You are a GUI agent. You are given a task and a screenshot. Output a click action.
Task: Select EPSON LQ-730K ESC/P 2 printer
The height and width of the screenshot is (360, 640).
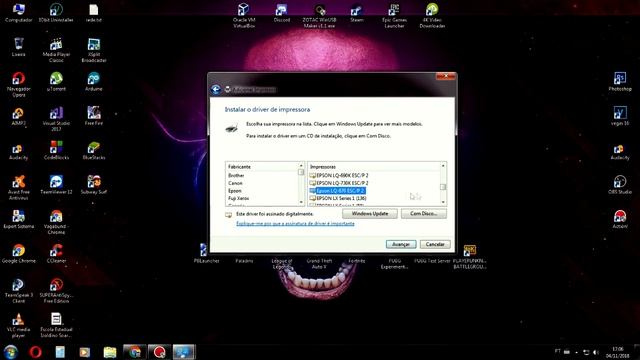pos(339,183)
